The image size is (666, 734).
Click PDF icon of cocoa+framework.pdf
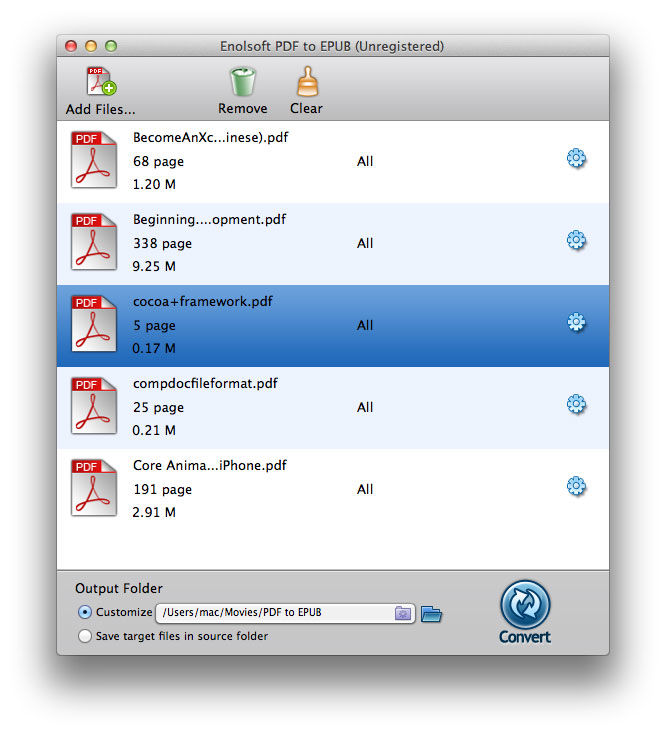click(94, 324)
